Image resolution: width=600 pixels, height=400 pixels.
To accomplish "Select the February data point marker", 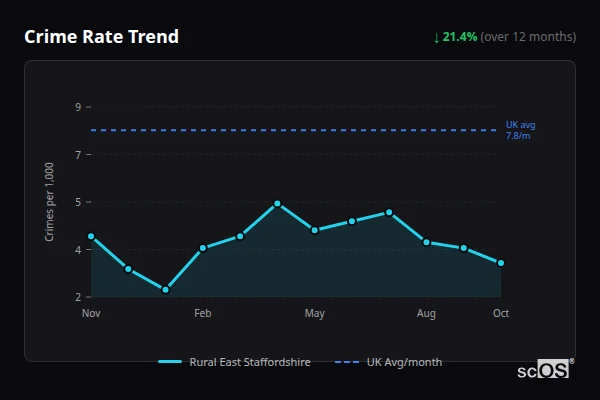I will coord(203,248).
